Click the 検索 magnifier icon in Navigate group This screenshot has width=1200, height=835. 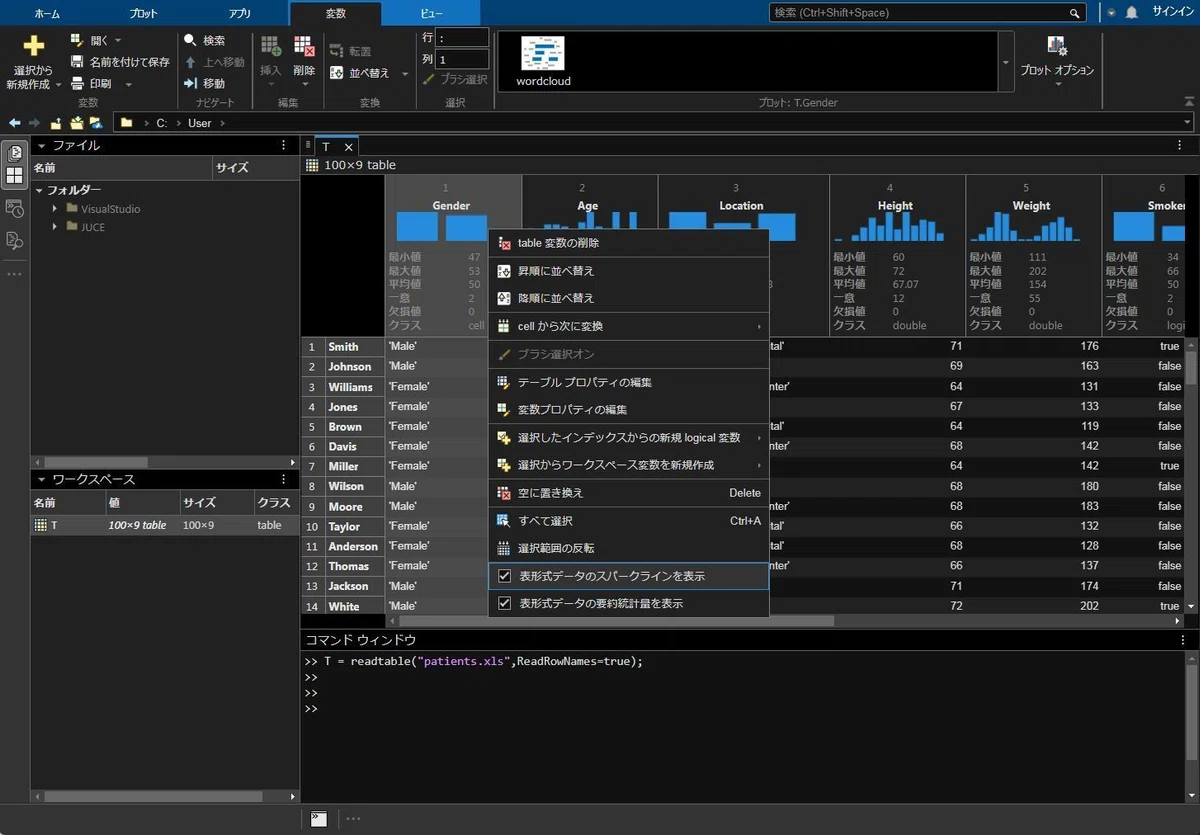190,40
